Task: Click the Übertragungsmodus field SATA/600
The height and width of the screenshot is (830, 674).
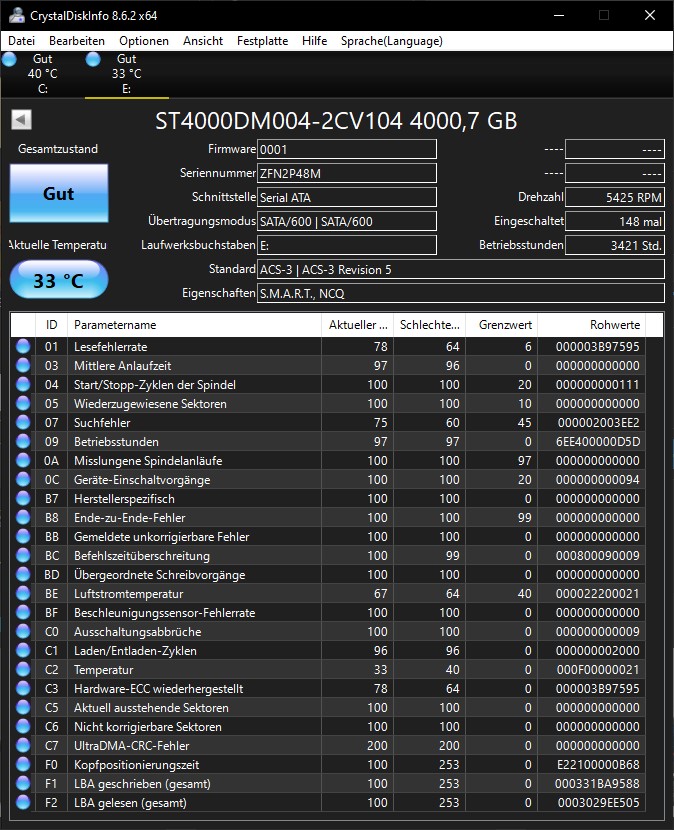Action: (x=347, y=221)
